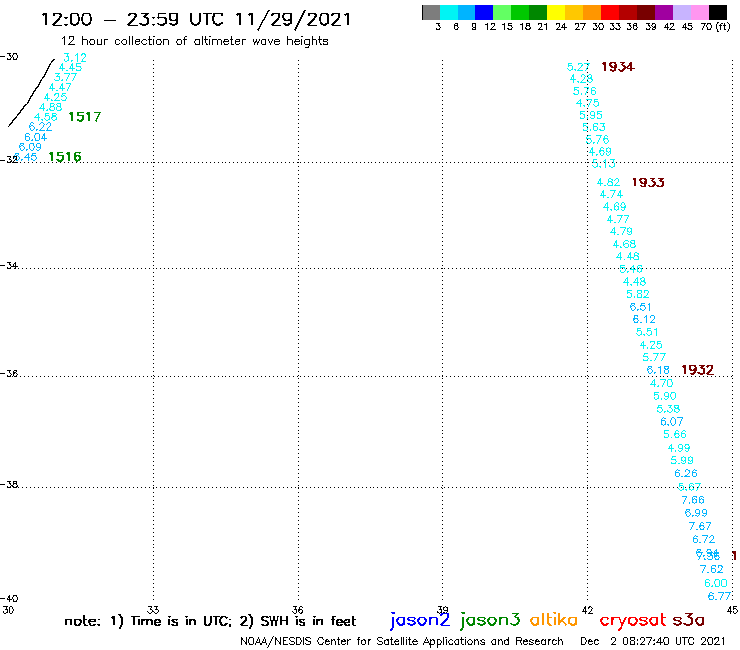
Task: Click wave height value 5.27
Action: click(x=578, y=67)
